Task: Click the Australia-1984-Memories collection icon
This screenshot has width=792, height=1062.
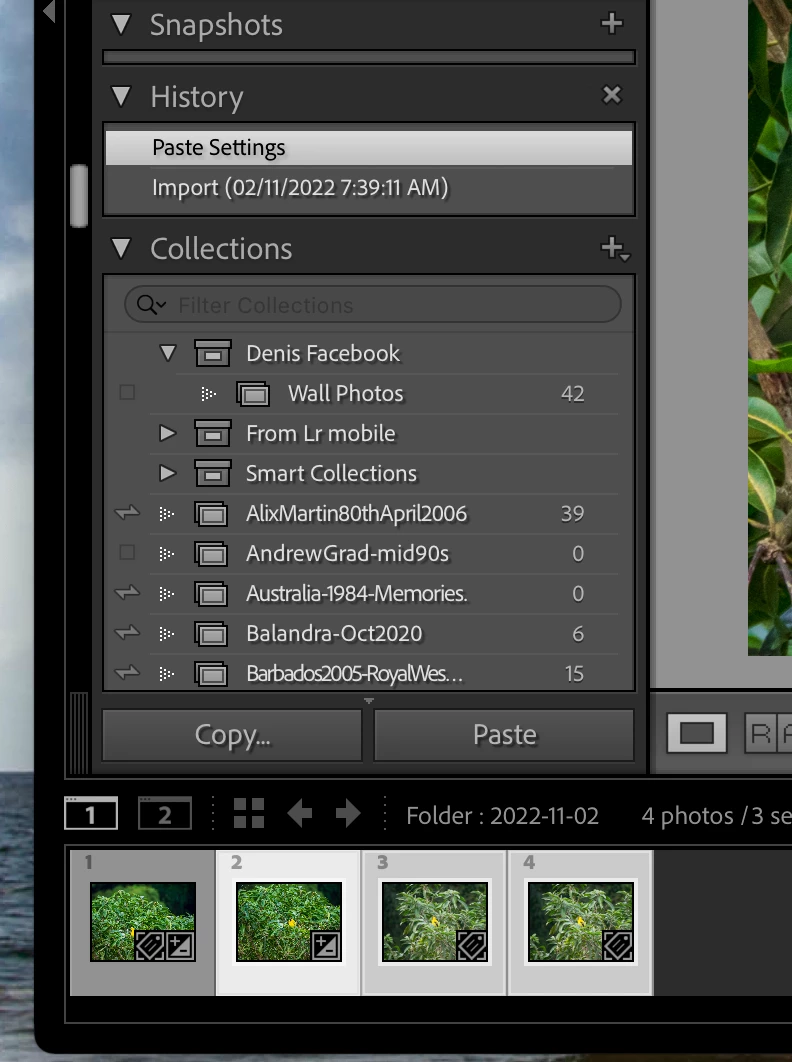Action: click(x=211, y=594)
